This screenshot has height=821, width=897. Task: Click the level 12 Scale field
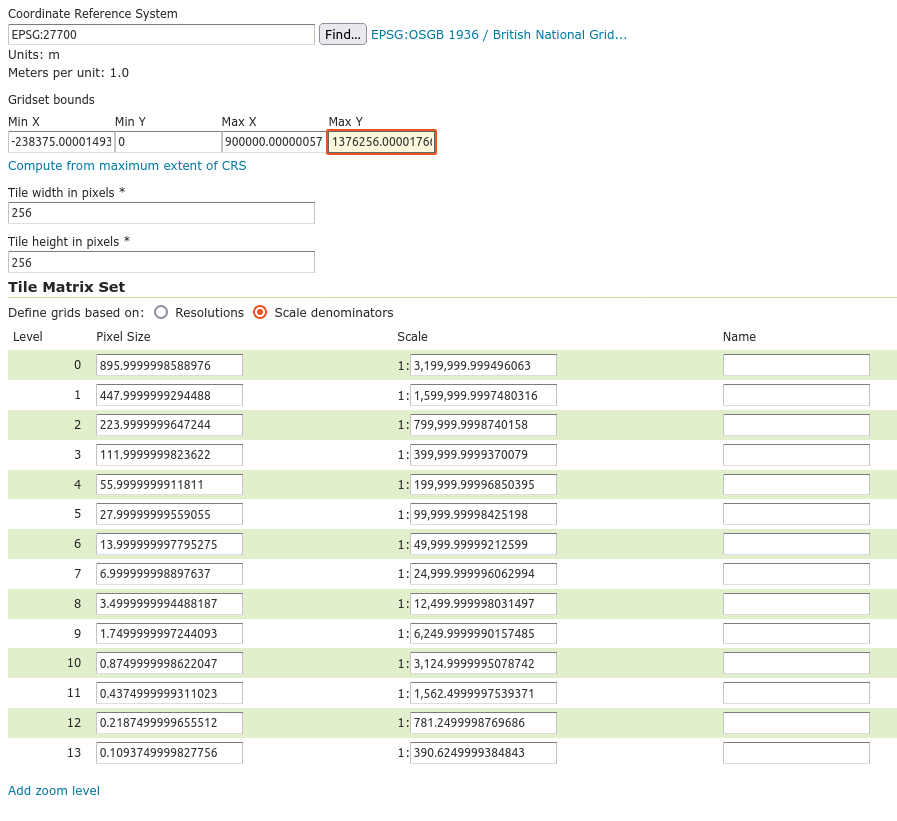click(x=483, y=723)
